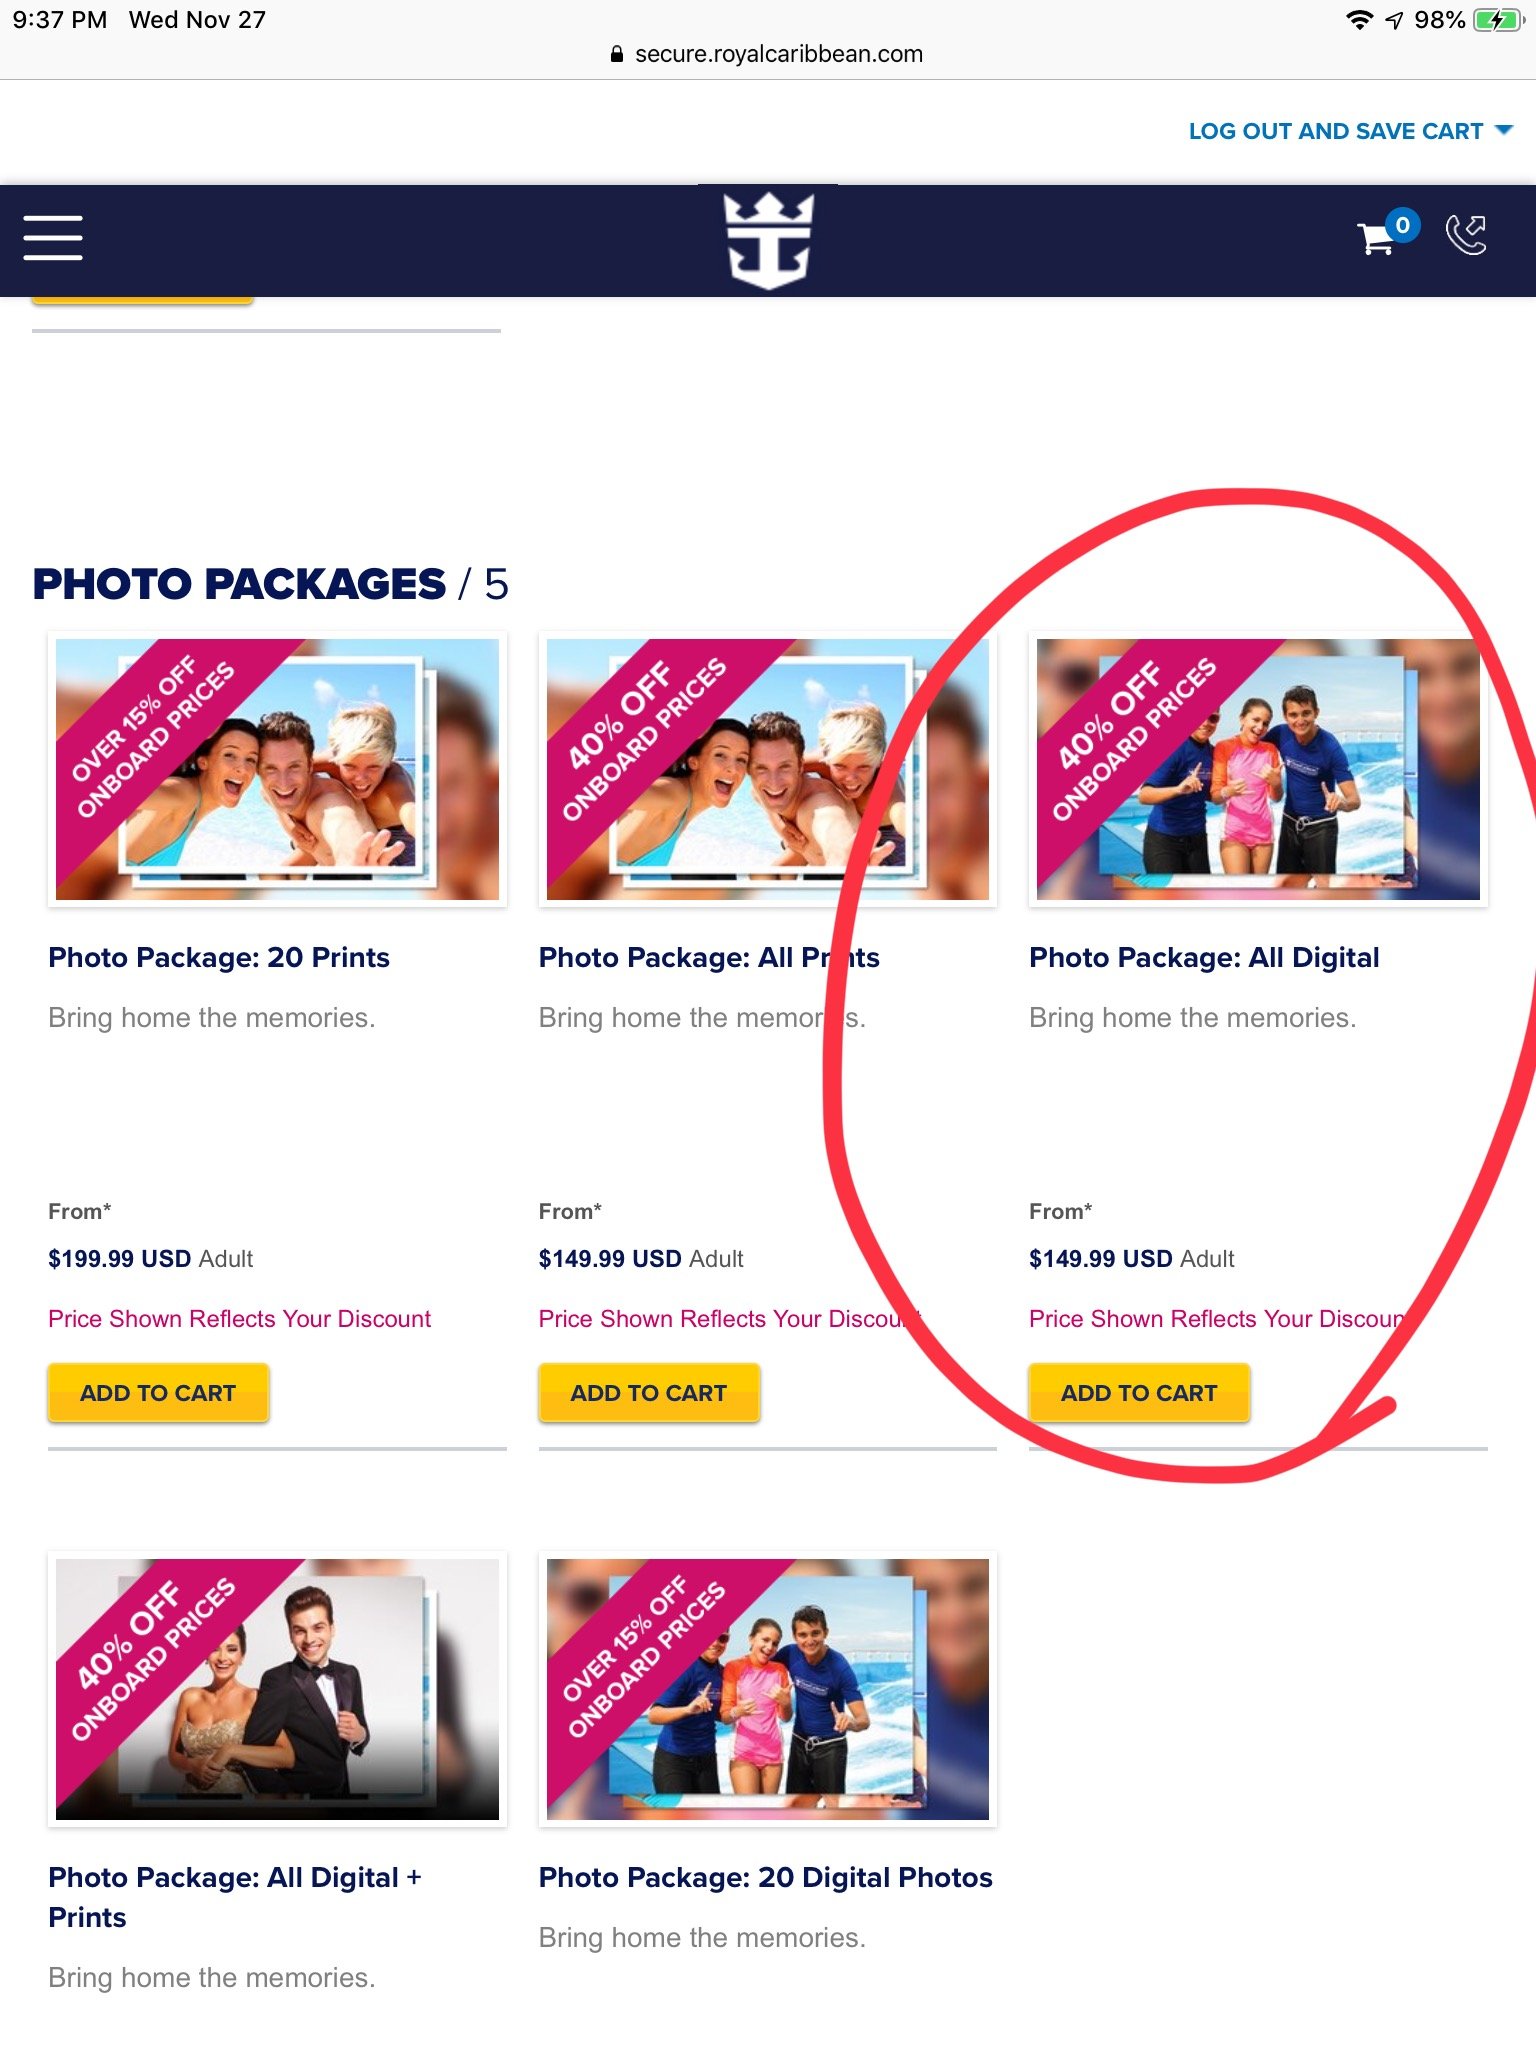Viewport: 1536px width, 2048px height.
Task: Tap the secure.royalcaribbean.com address bar
Action: coord(767,54)
